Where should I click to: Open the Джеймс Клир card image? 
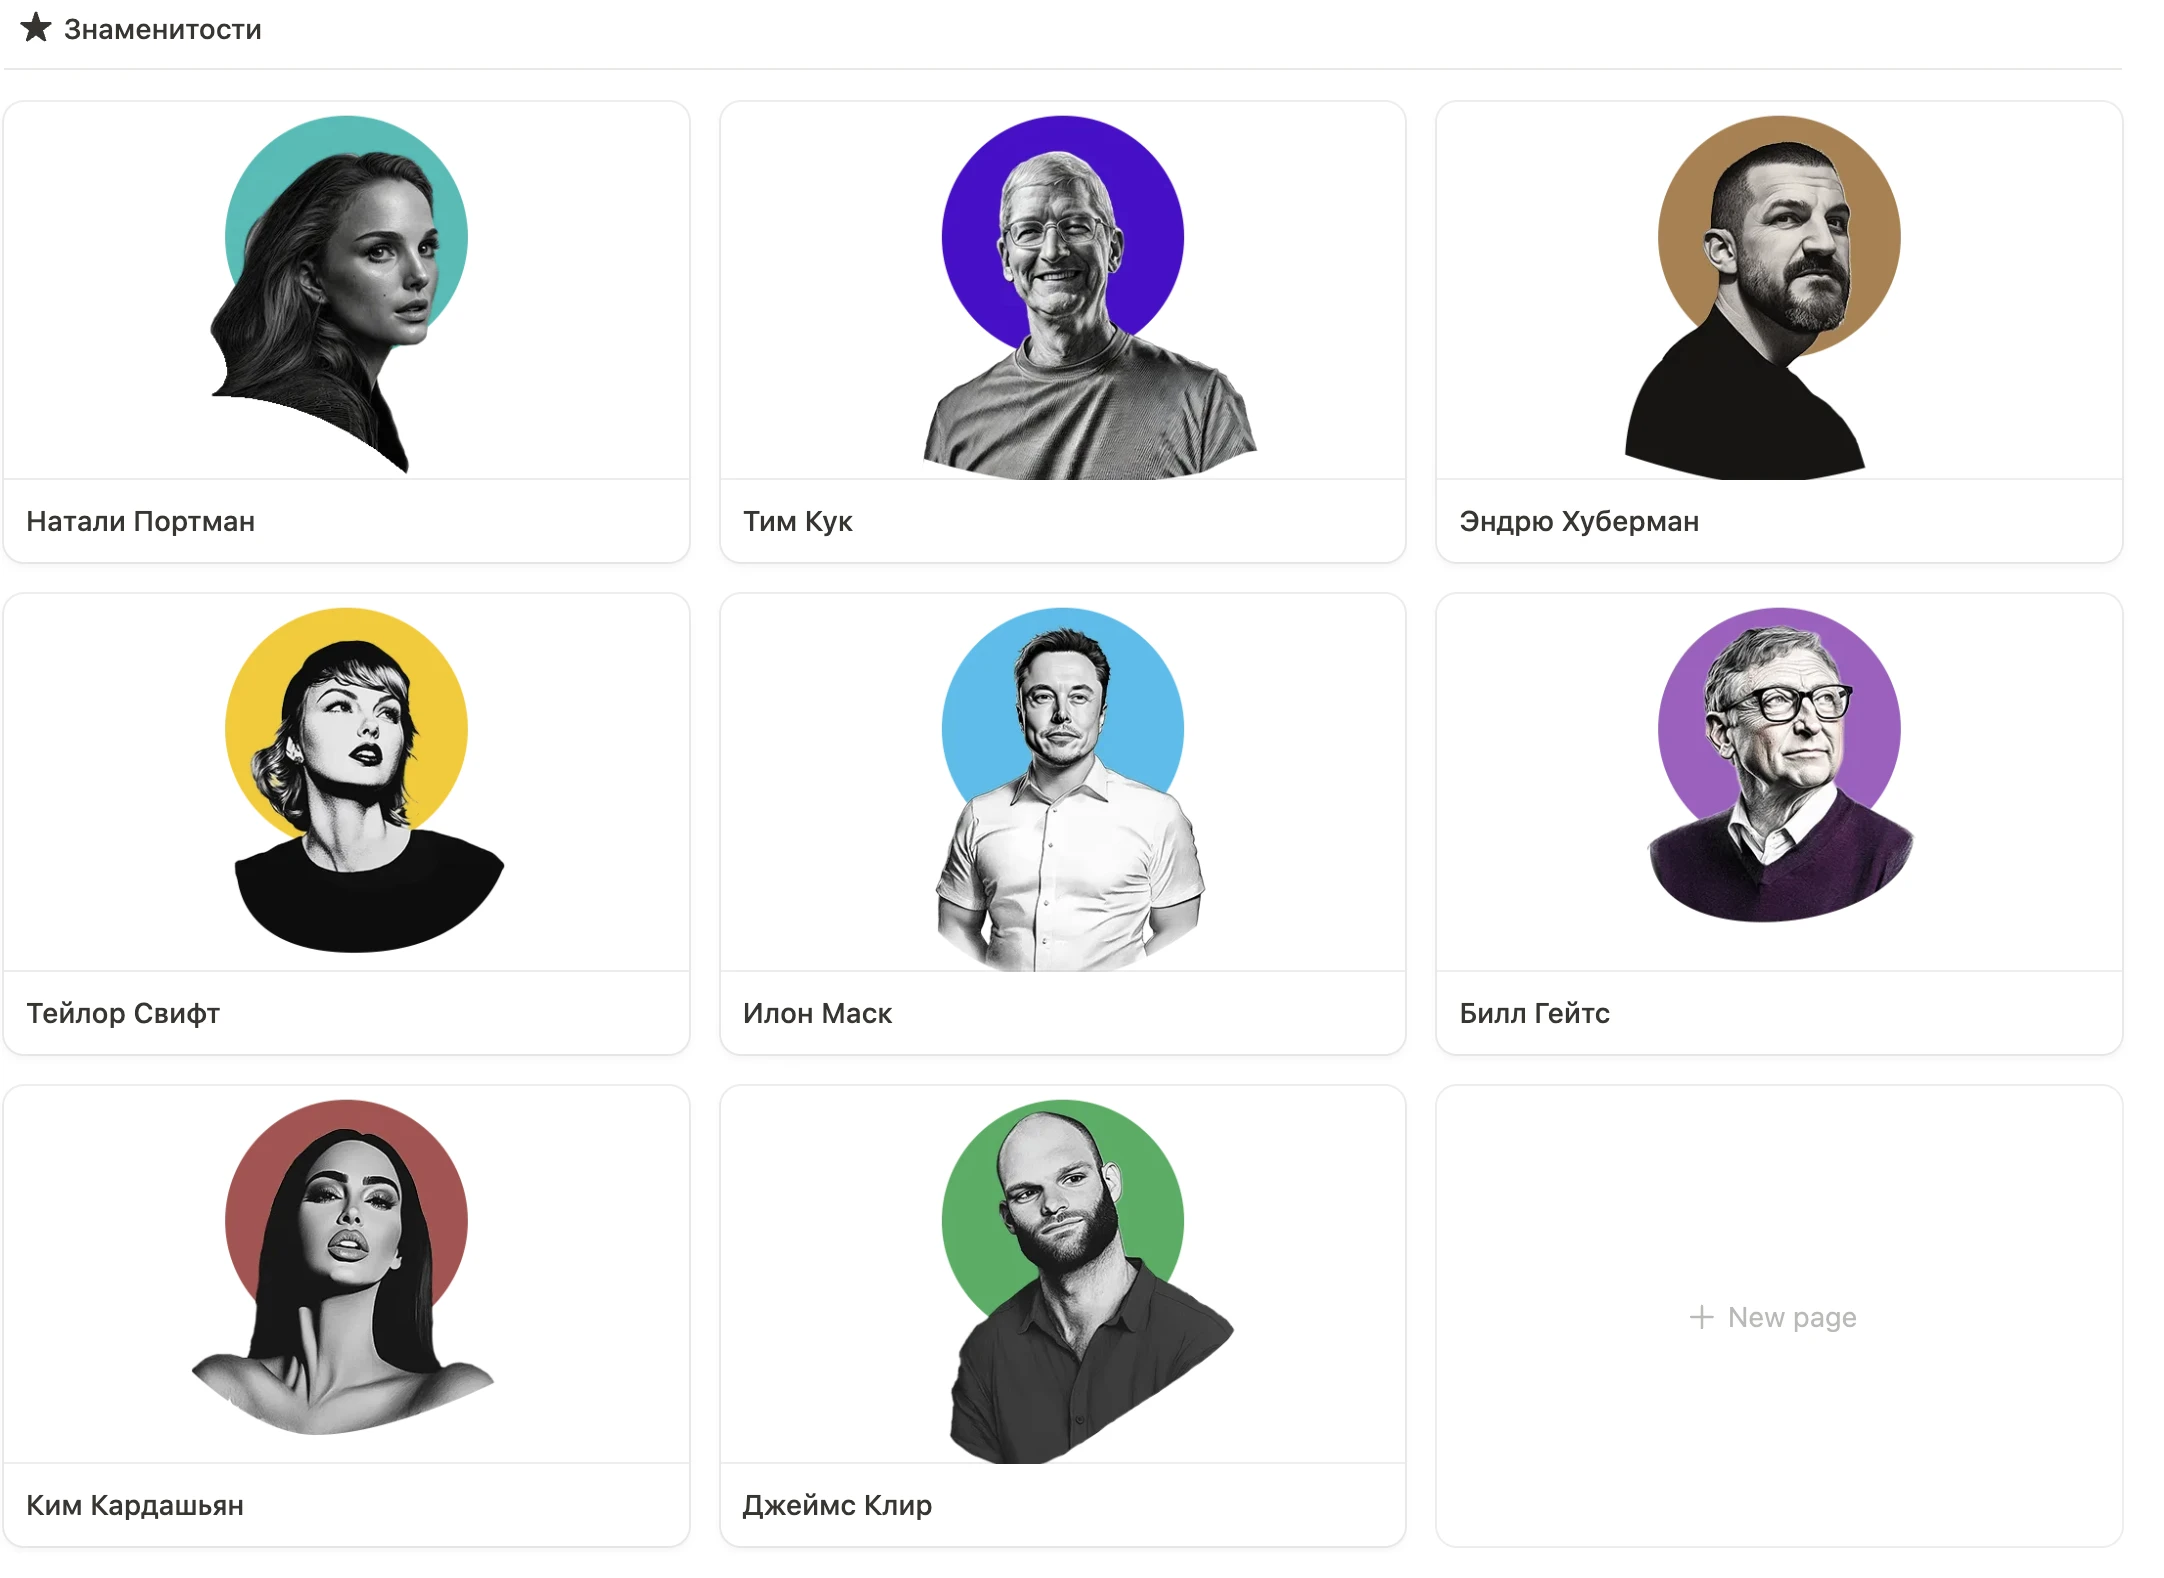coord(1063,1275)
